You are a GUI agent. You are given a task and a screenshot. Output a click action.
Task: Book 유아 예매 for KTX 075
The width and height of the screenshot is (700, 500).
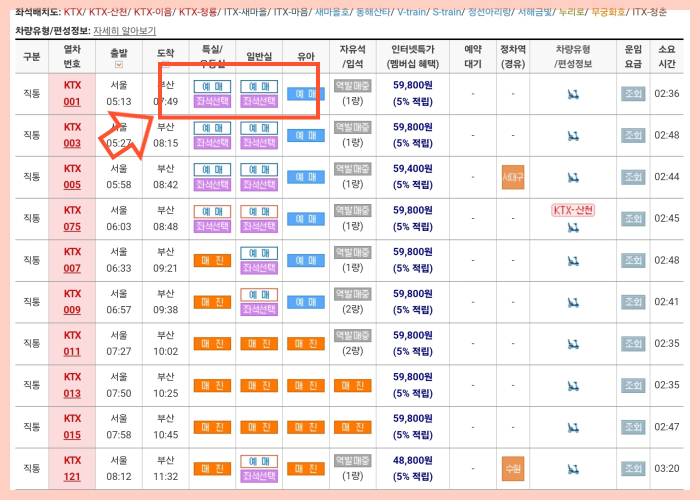point(306,219)
